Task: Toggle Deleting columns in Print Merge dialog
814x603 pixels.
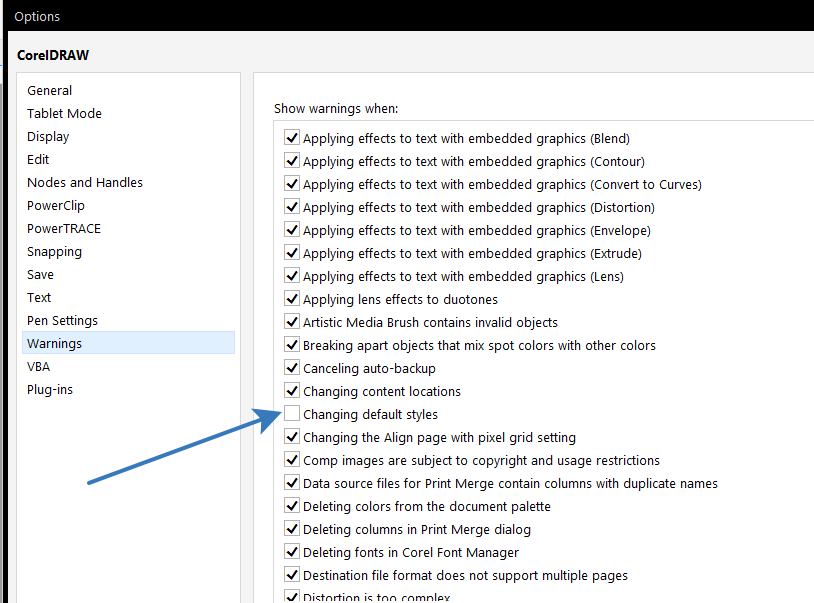Action: (292, 529)
